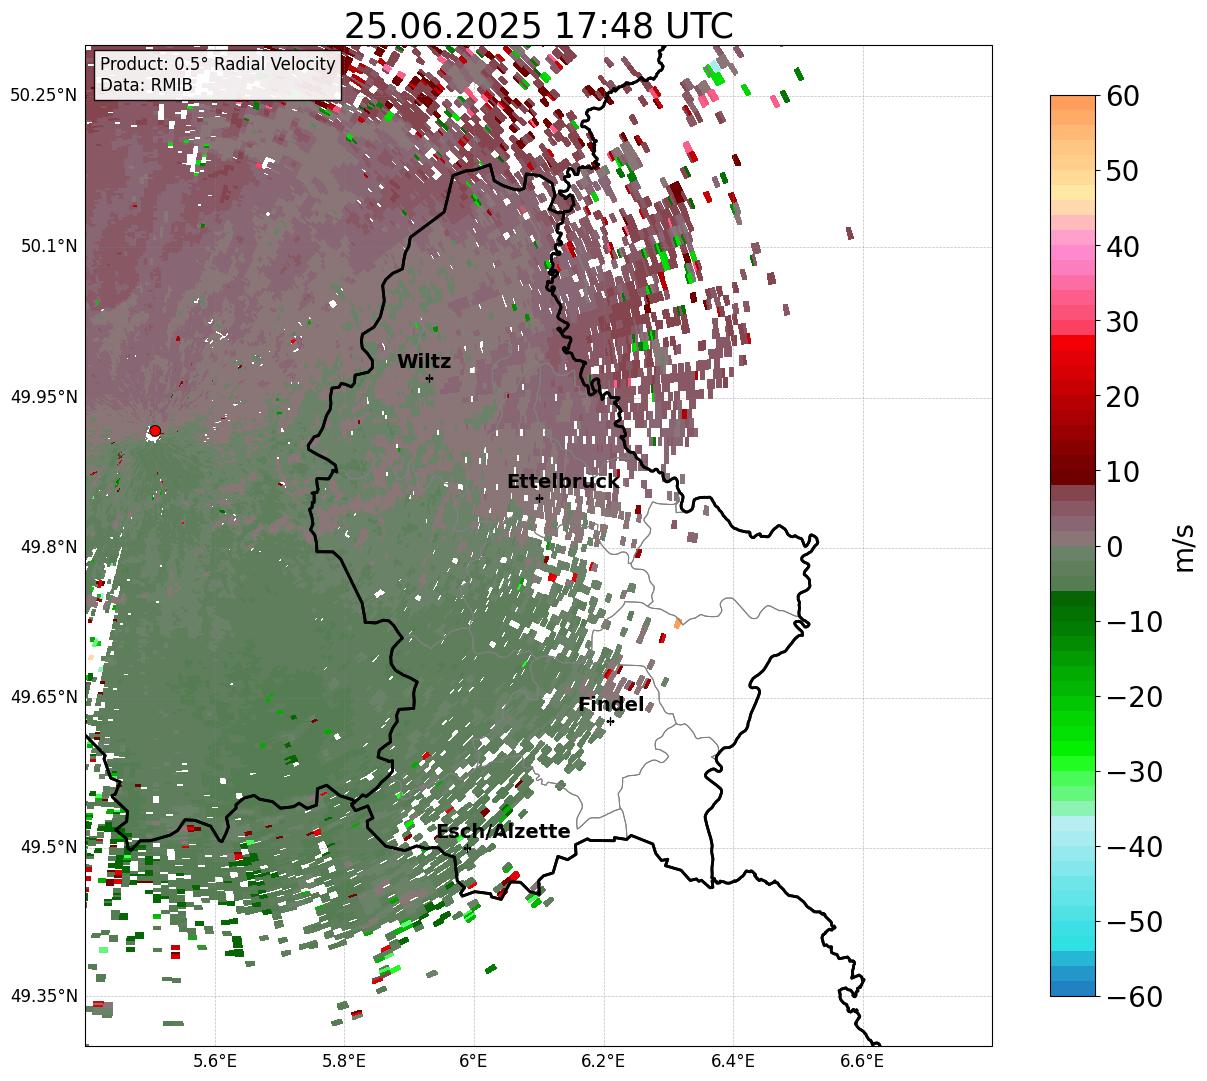The height and width of the screenshot is (1081, 1207).
Task: Click the 49.95°N latitude tick label
Action: (x=43, y=397)
